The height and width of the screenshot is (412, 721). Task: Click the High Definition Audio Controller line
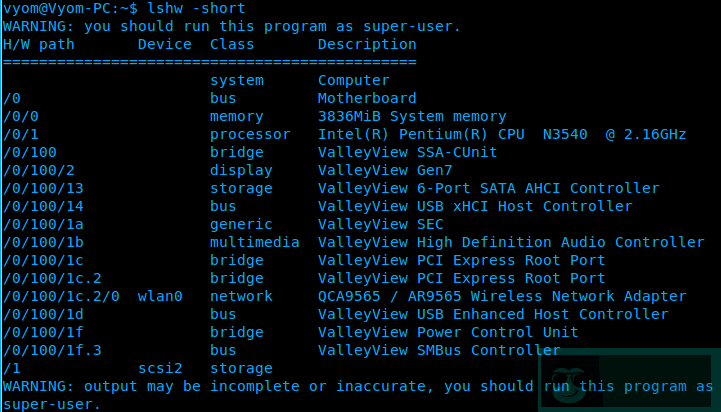coord(511,242)
